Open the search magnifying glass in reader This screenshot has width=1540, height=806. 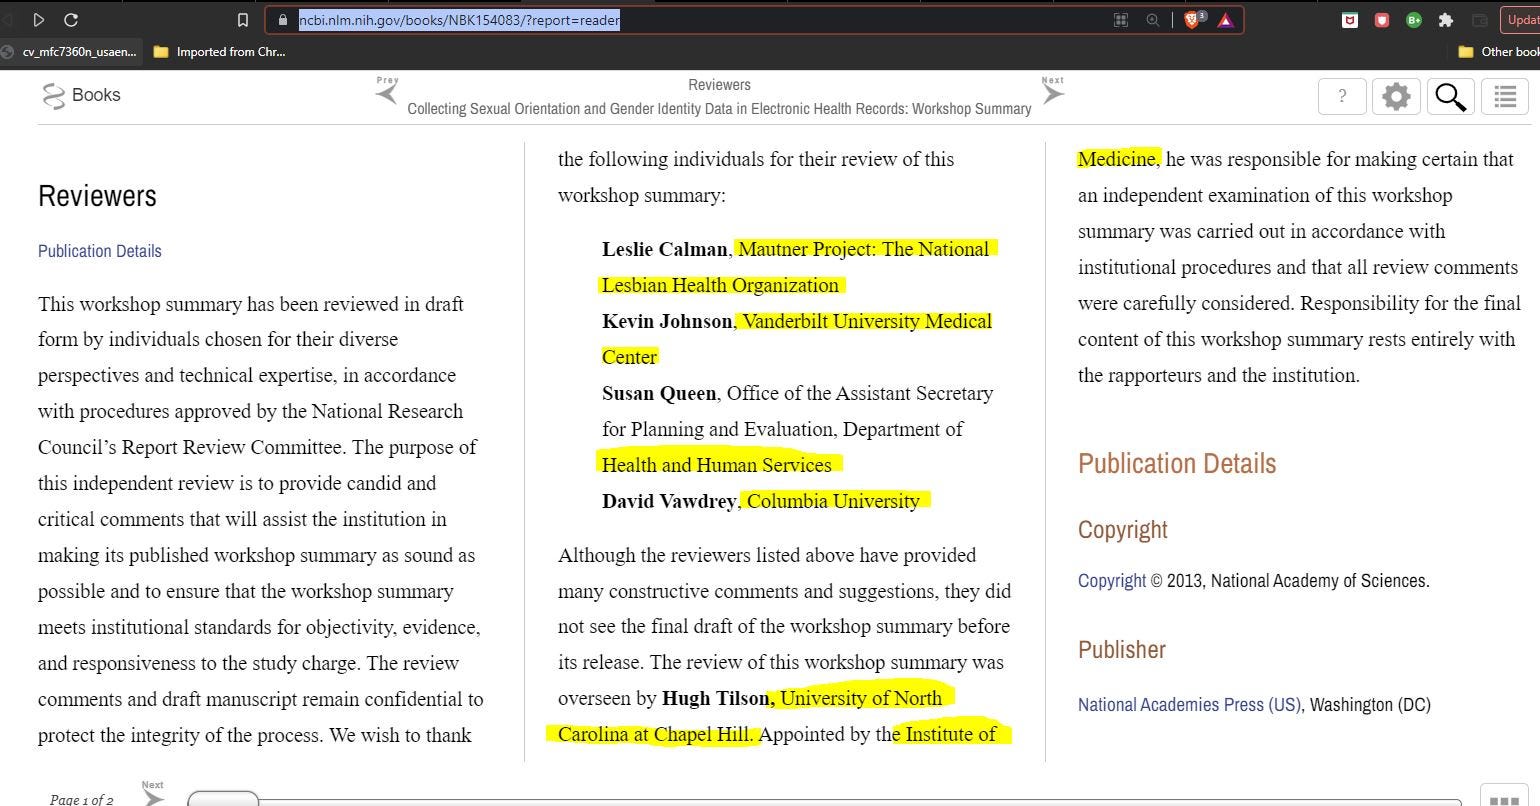1450,96
